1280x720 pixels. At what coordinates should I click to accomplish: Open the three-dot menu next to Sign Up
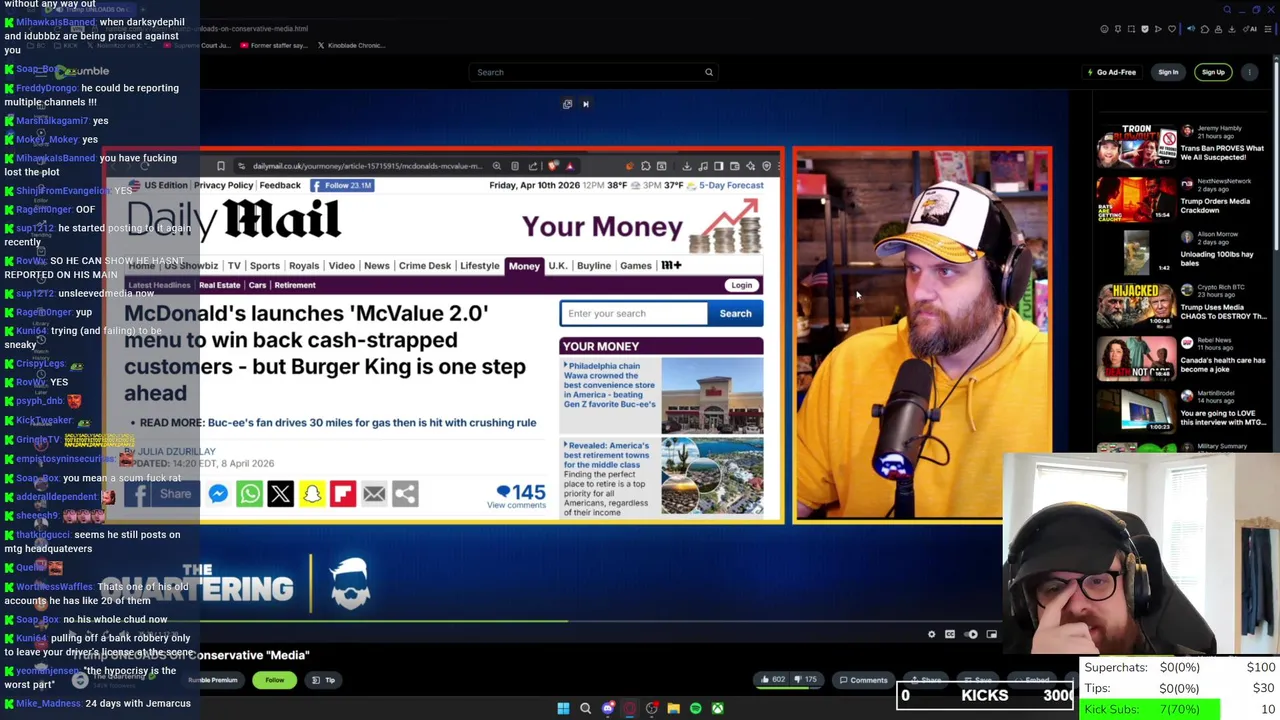(x=1250, y=72)
